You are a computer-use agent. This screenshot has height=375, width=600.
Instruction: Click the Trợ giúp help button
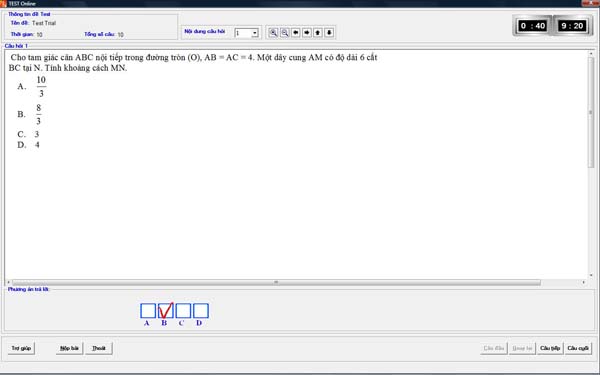21,348
